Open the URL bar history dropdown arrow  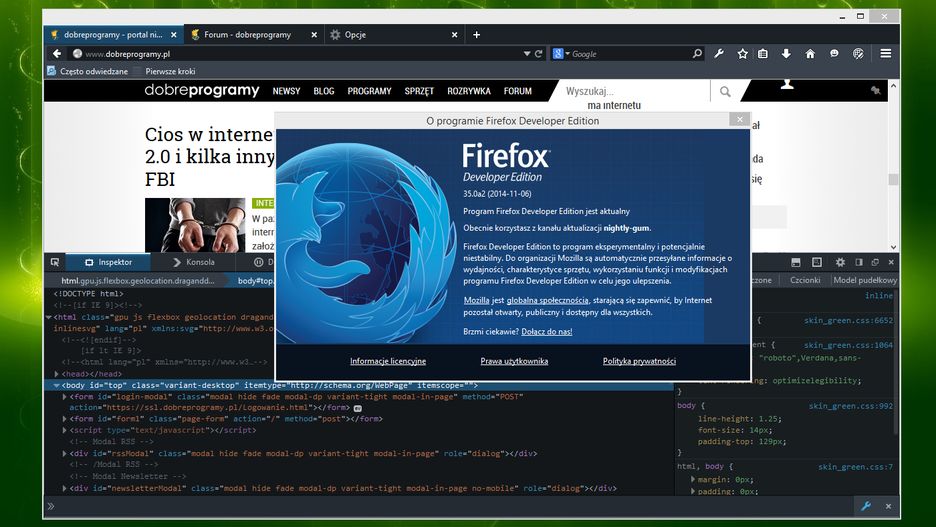click(x=527, y=54)
